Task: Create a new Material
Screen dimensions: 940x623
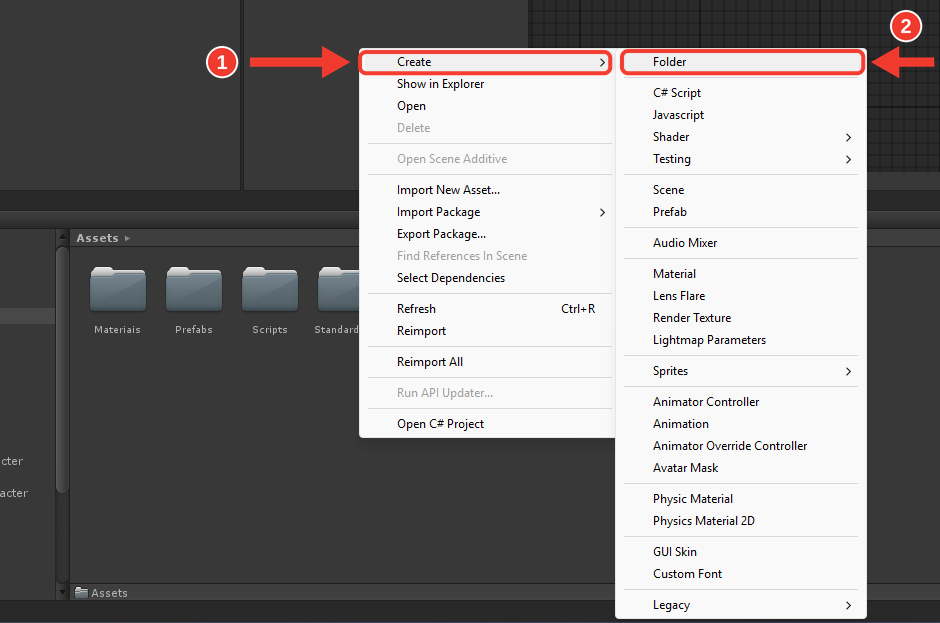Action: [742, 274]
